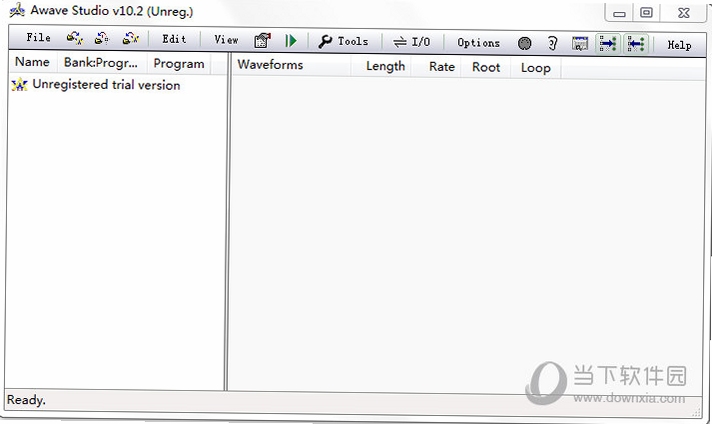The image size is (712, 424).
Task: Click the Loop column header
Action: tap(535, 68)
